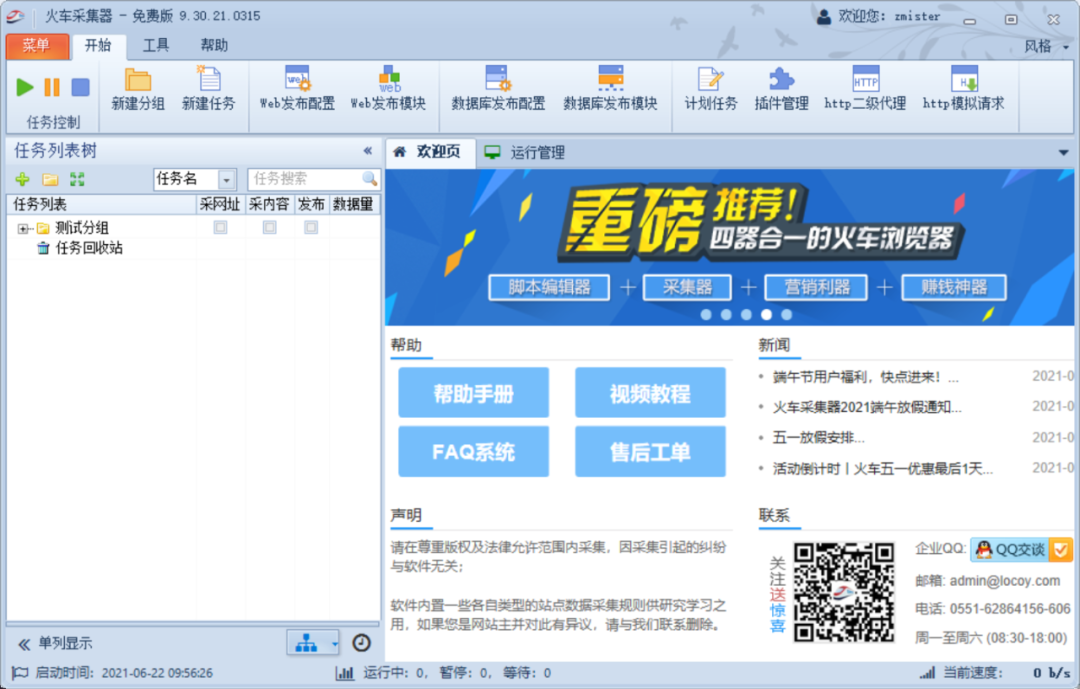Select fifth banner carousel dot

[x=787, y=314]
